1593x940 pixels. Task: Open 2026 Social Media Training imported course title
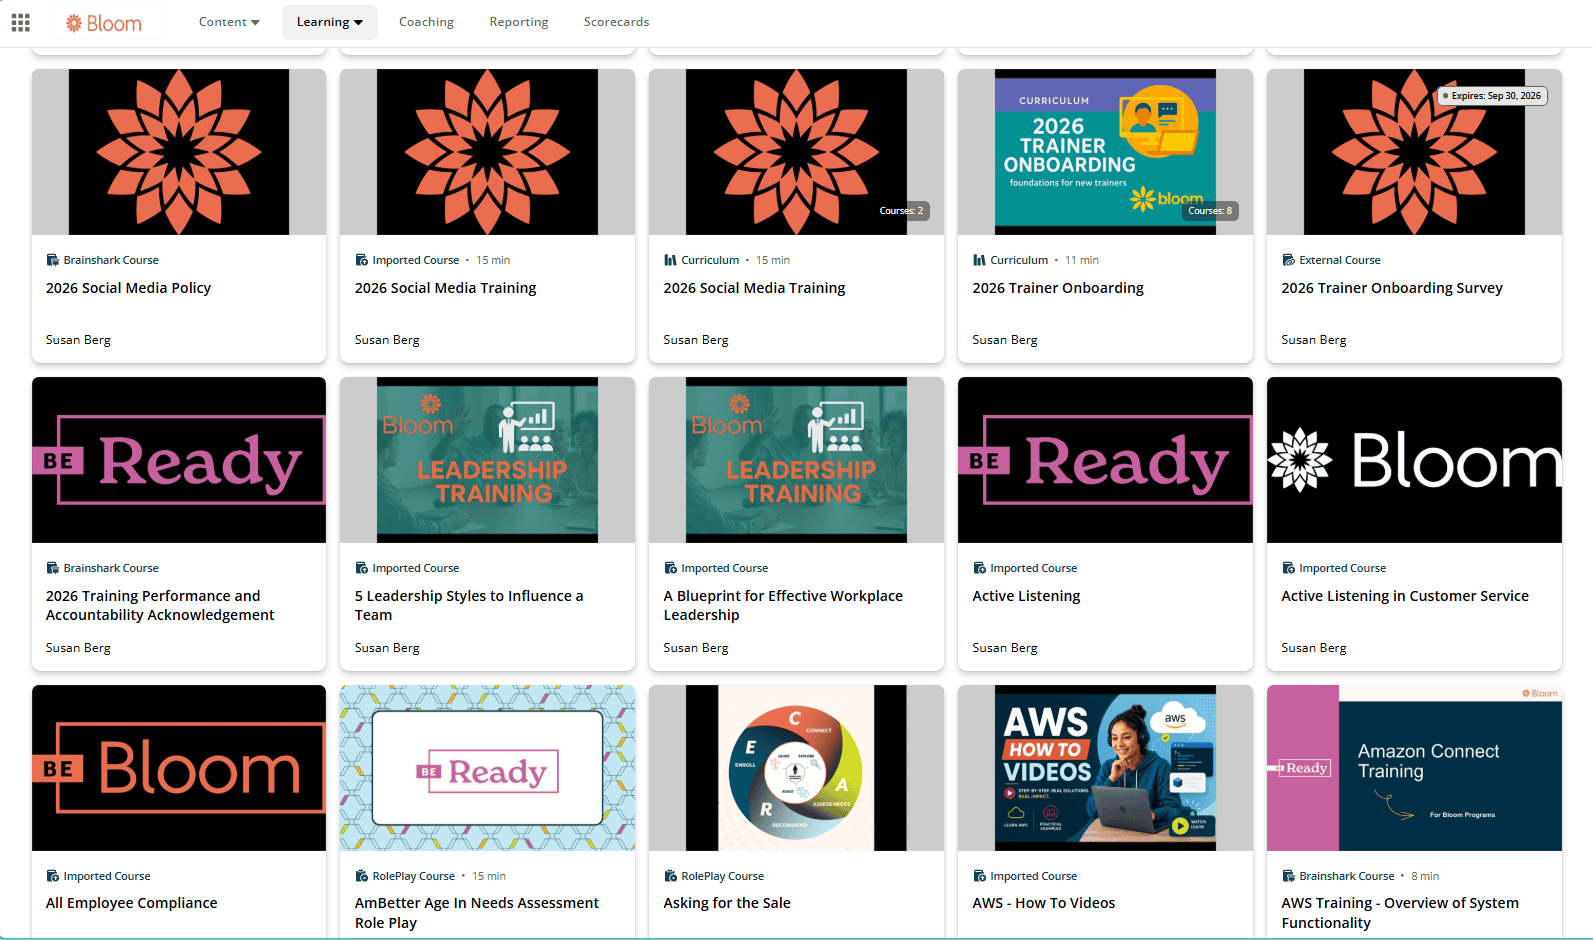point(445,288)
